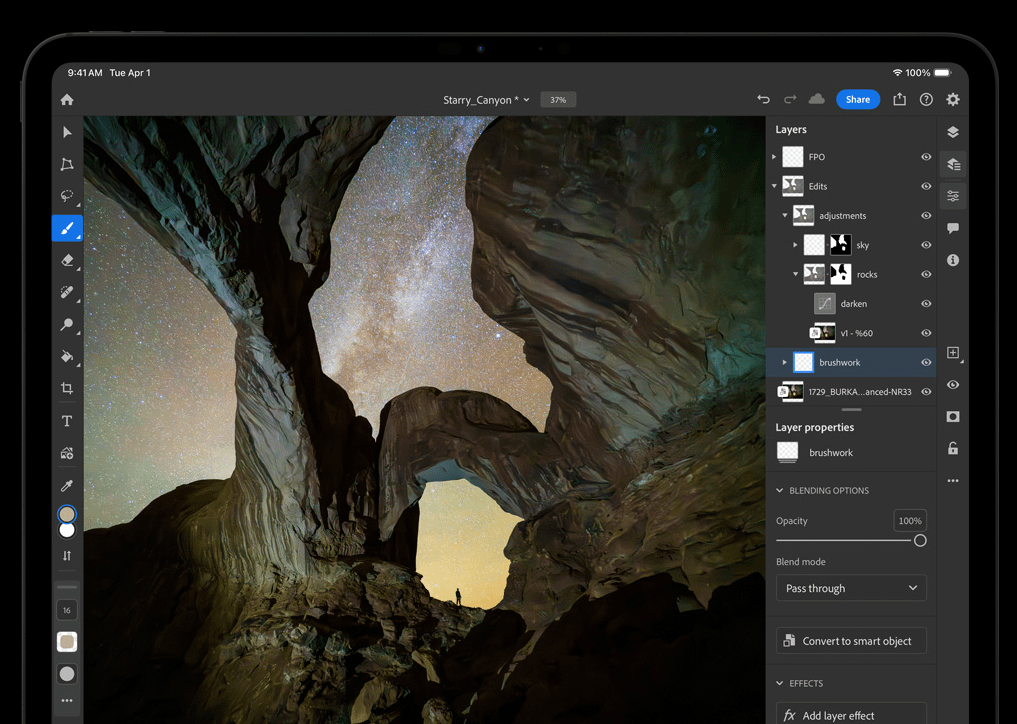Expand the brushwork layer group

(784, 363)
